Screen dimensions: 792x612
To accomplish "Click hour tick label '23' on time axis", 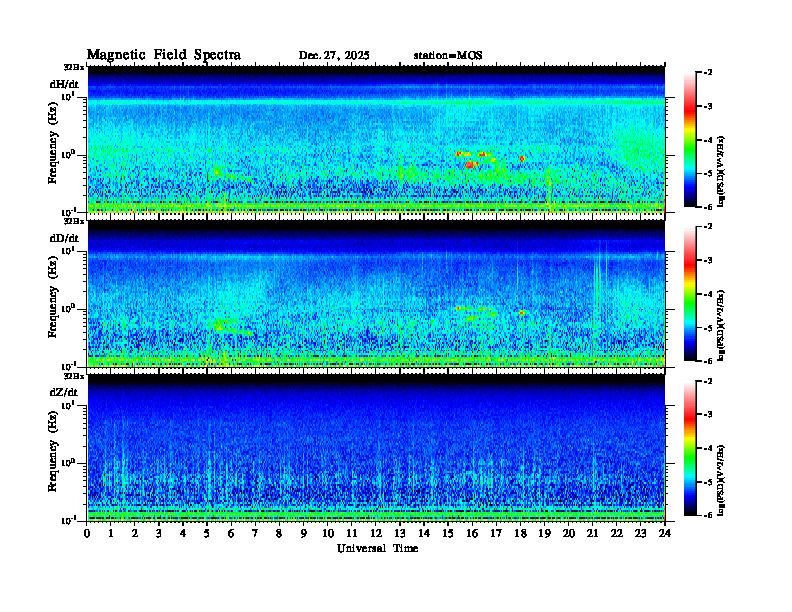I will point(640,534).
